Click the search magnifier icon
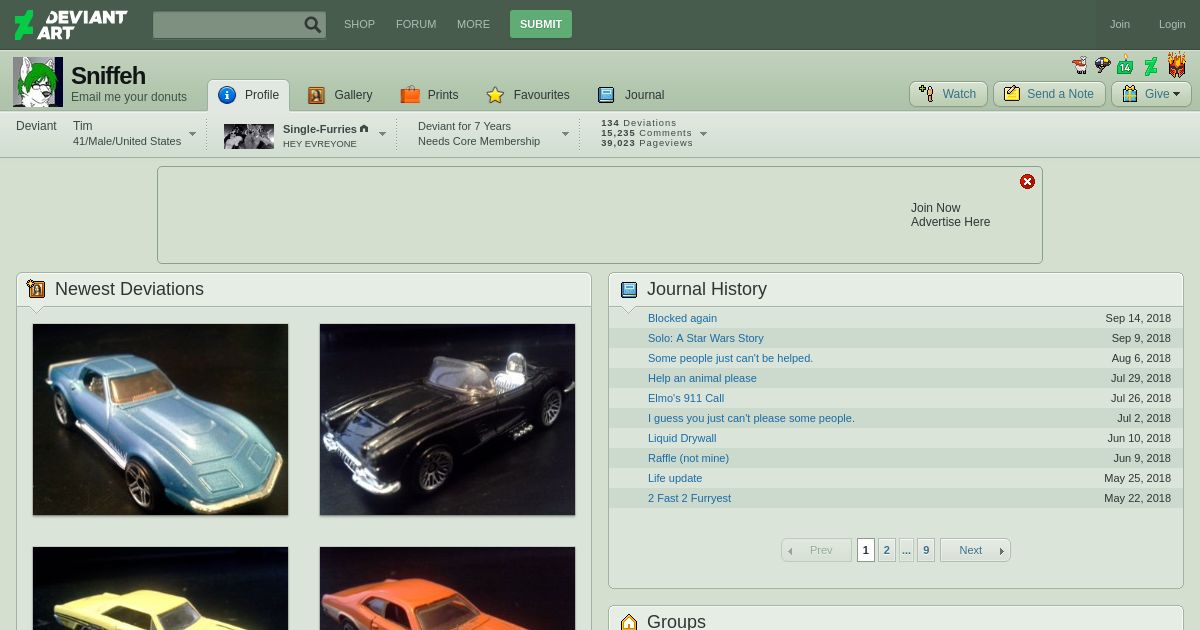This screenshot has height=630, width=1200. pyautogui.click(x=313, y=25)
